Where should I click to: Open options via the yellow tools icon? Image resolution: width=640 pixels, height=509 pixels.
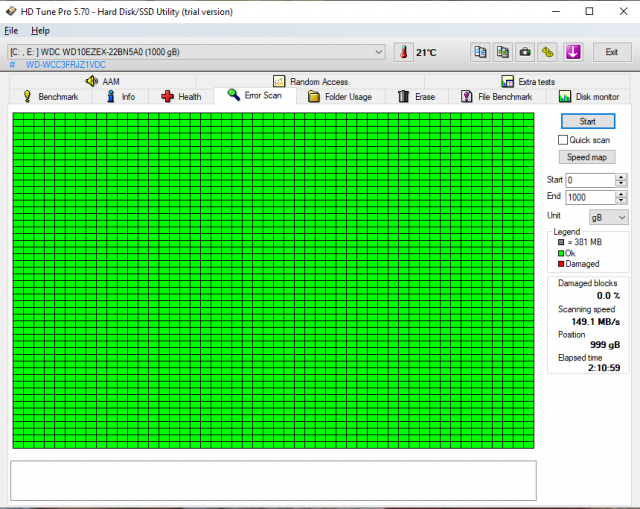547,52
